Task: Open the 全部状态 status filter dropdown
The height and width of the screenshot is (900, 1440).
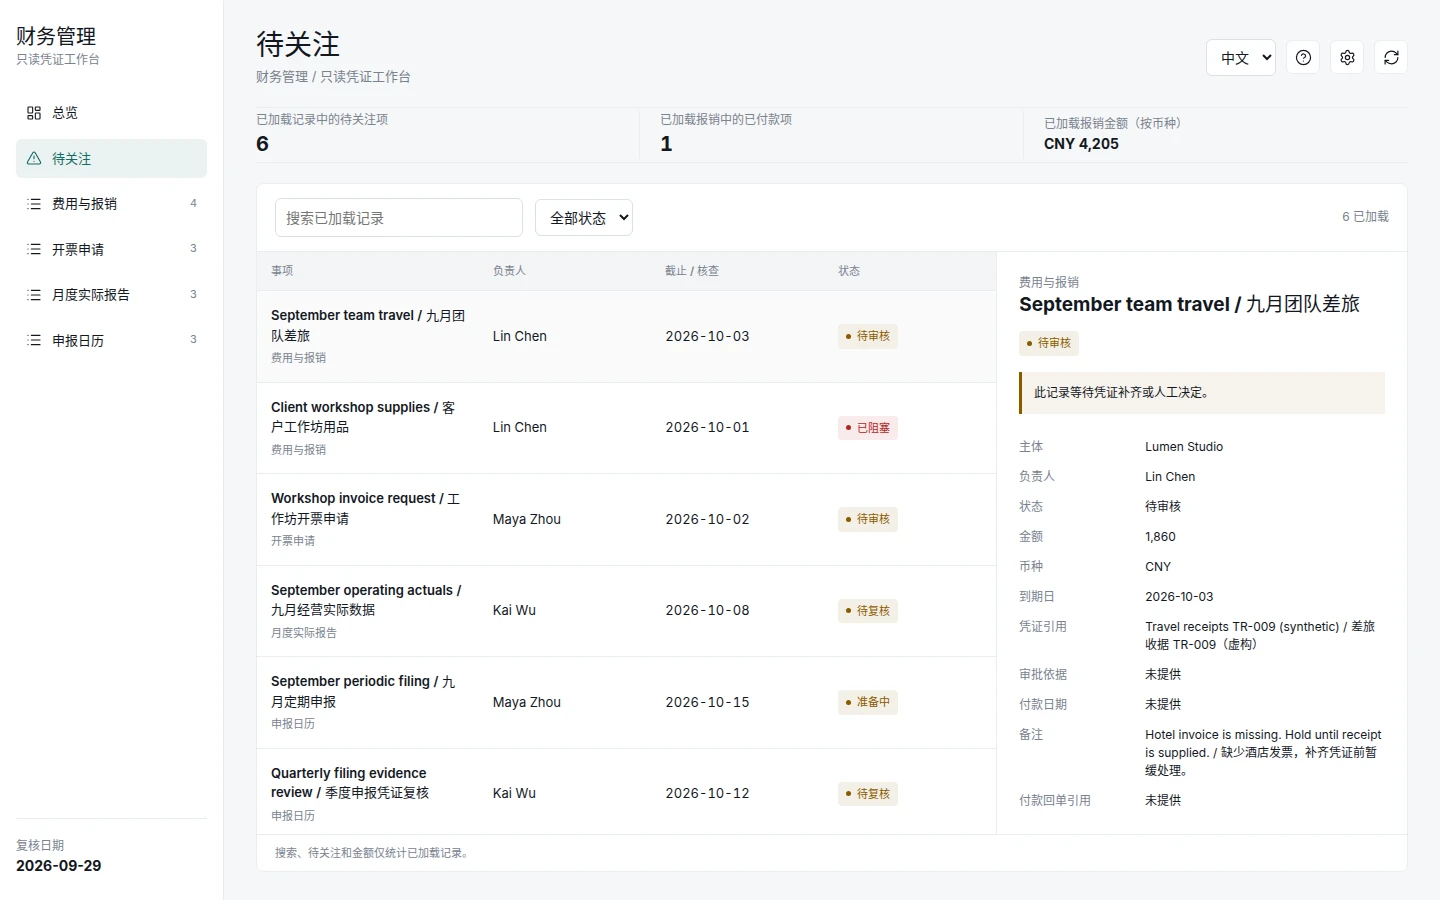Action: (x=584, y=218)
